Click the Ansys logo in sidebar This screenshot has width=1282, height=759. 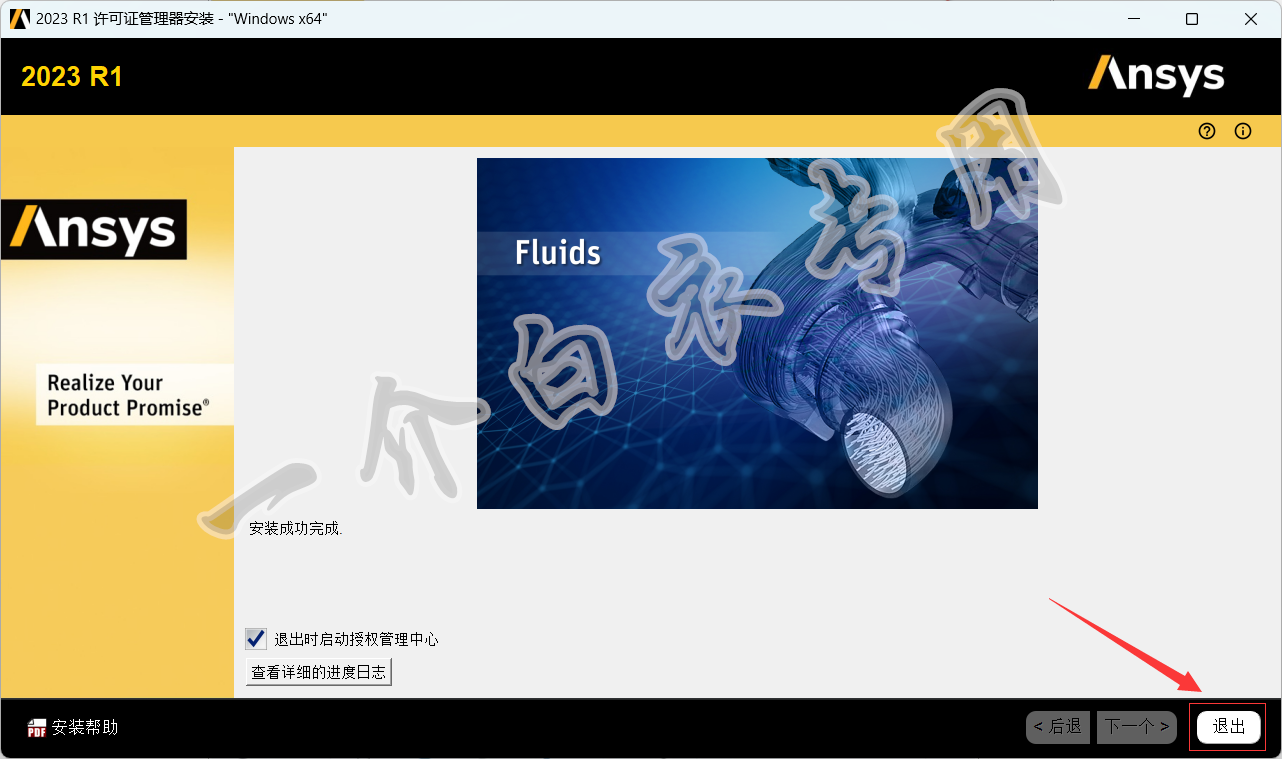[94, 229]
